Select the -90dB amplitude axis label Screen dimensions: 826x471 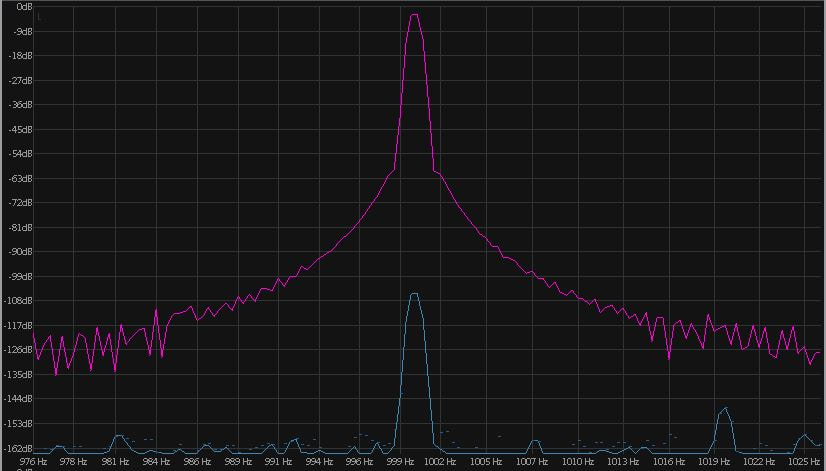pos(20,252)
